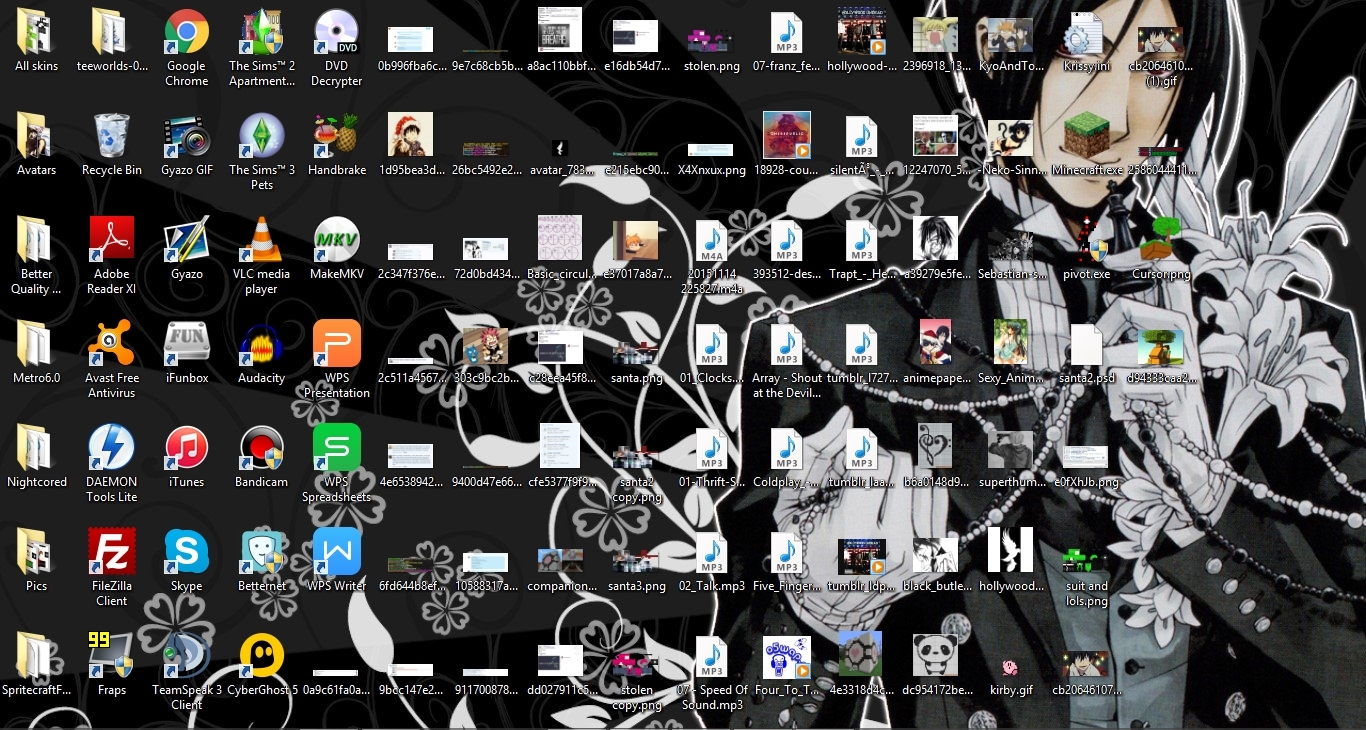Open the MakeMKV shortcut
Screen dimensions: 1366x730
click(x=337, y=241)
